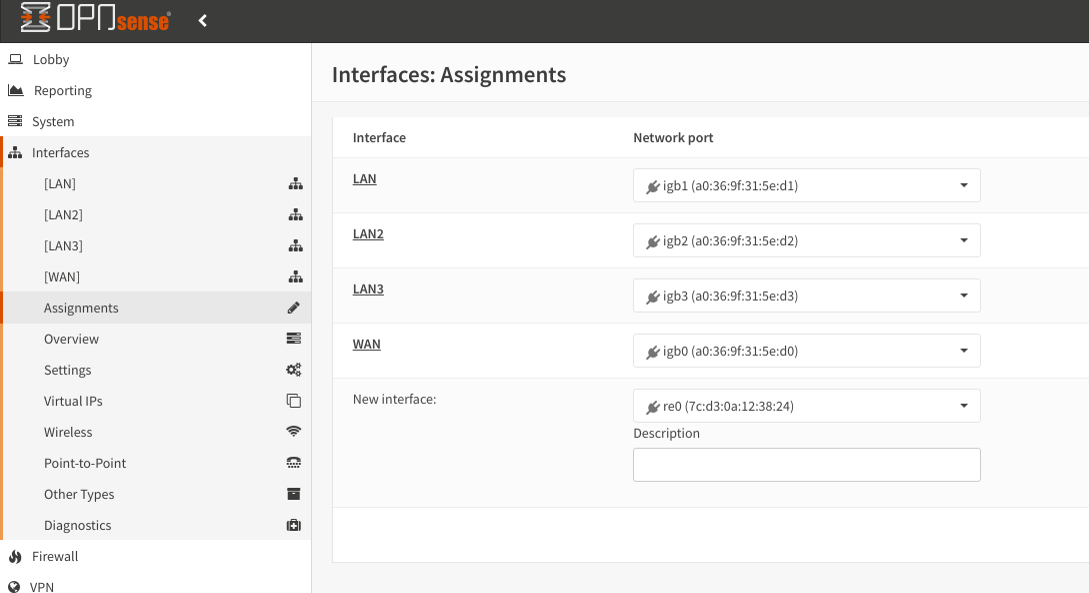This screenshot has height=593, width=1089.
Task: Click the gears icon beside Settings
Action: pyautogui.click(x=294, y=369)
